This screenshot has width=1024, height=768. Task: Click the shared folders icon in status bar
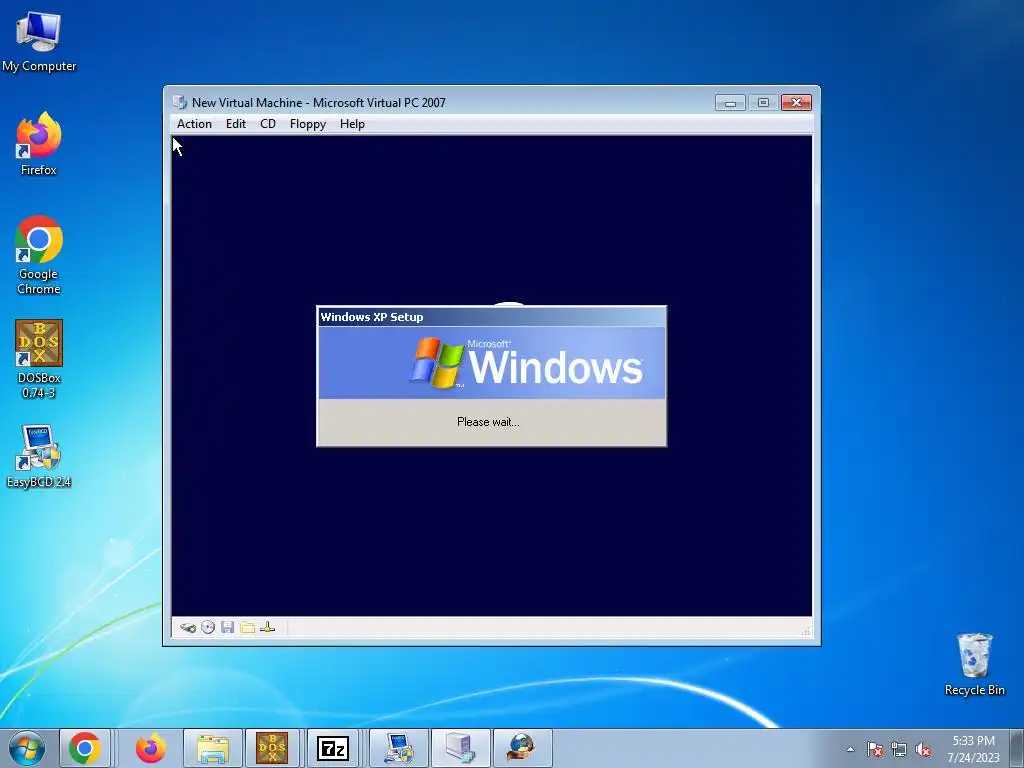[x=248, y=628]
